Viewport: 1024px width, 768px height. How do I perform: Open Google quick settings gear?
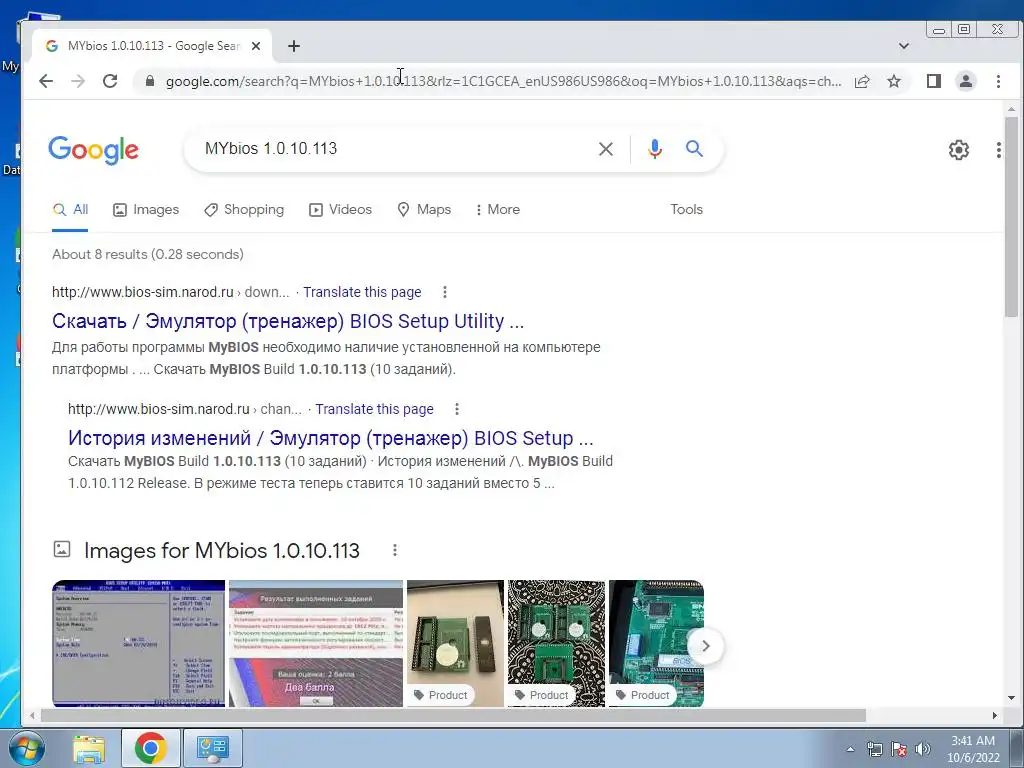tap(959, 150)
